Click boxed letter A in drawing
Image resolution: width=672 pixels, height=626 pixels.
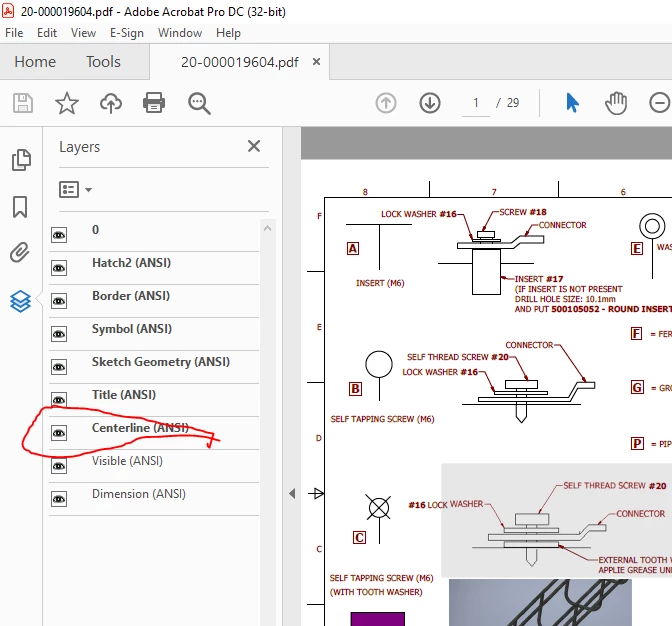pos(353,249)
